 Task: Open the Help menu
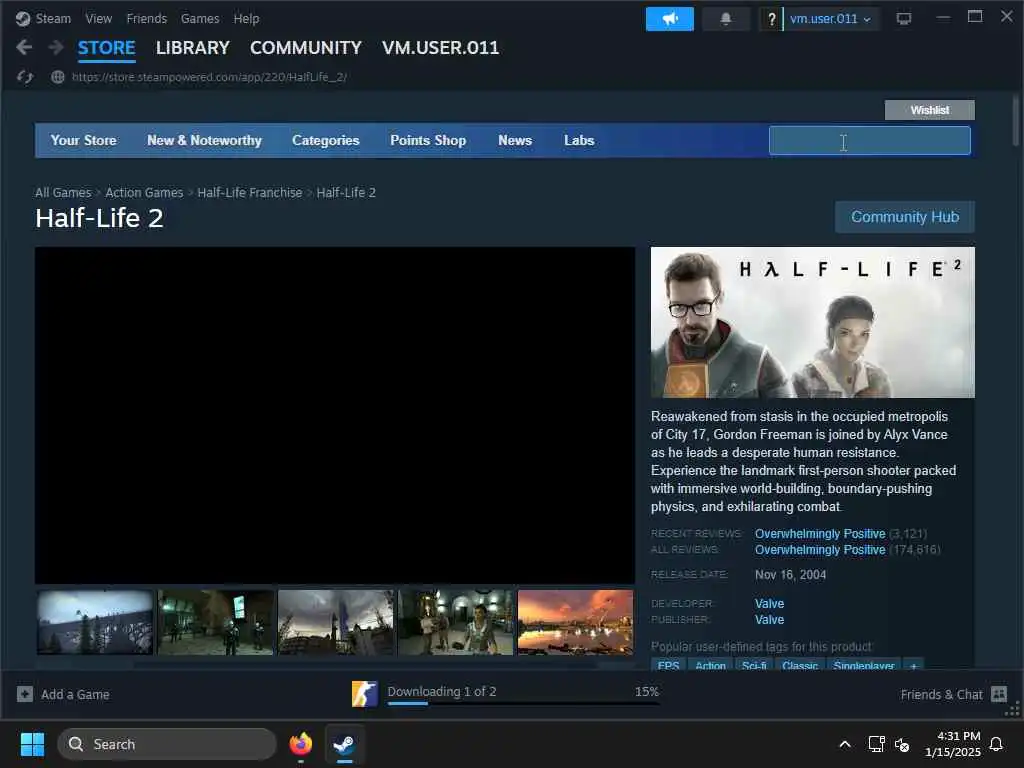pyautogui.click(x=246, y=19)
